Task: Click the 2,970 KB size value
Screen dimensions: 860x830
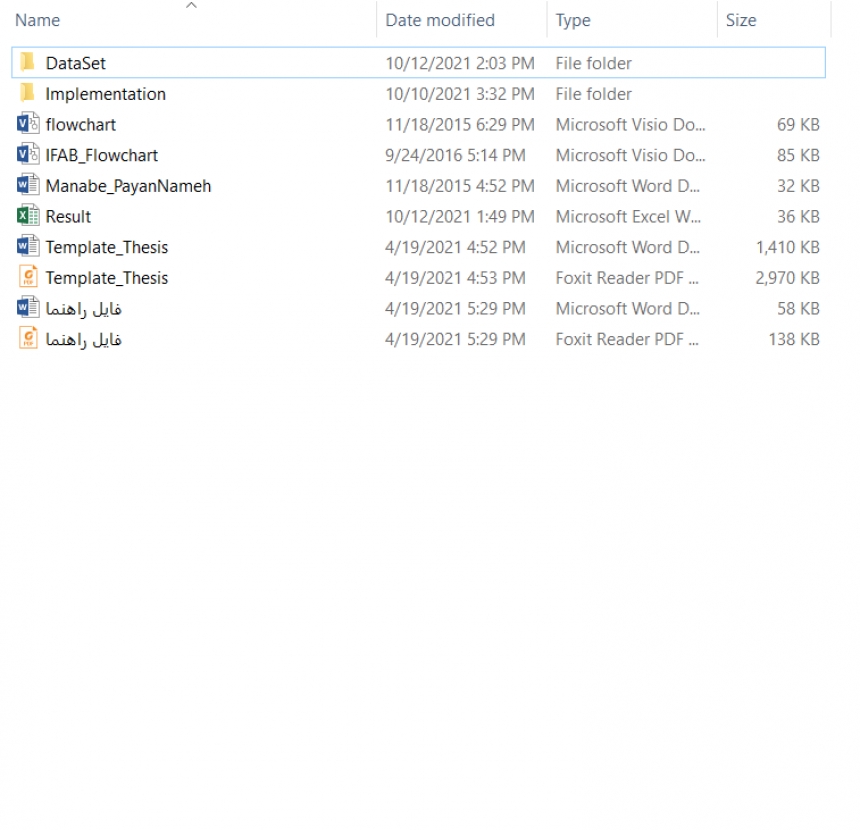Action: [788, 278]
